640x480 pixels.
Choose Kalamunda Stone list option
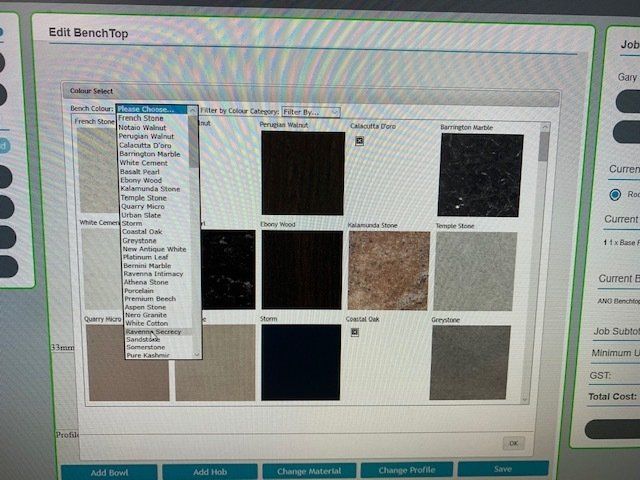point(150,189)
